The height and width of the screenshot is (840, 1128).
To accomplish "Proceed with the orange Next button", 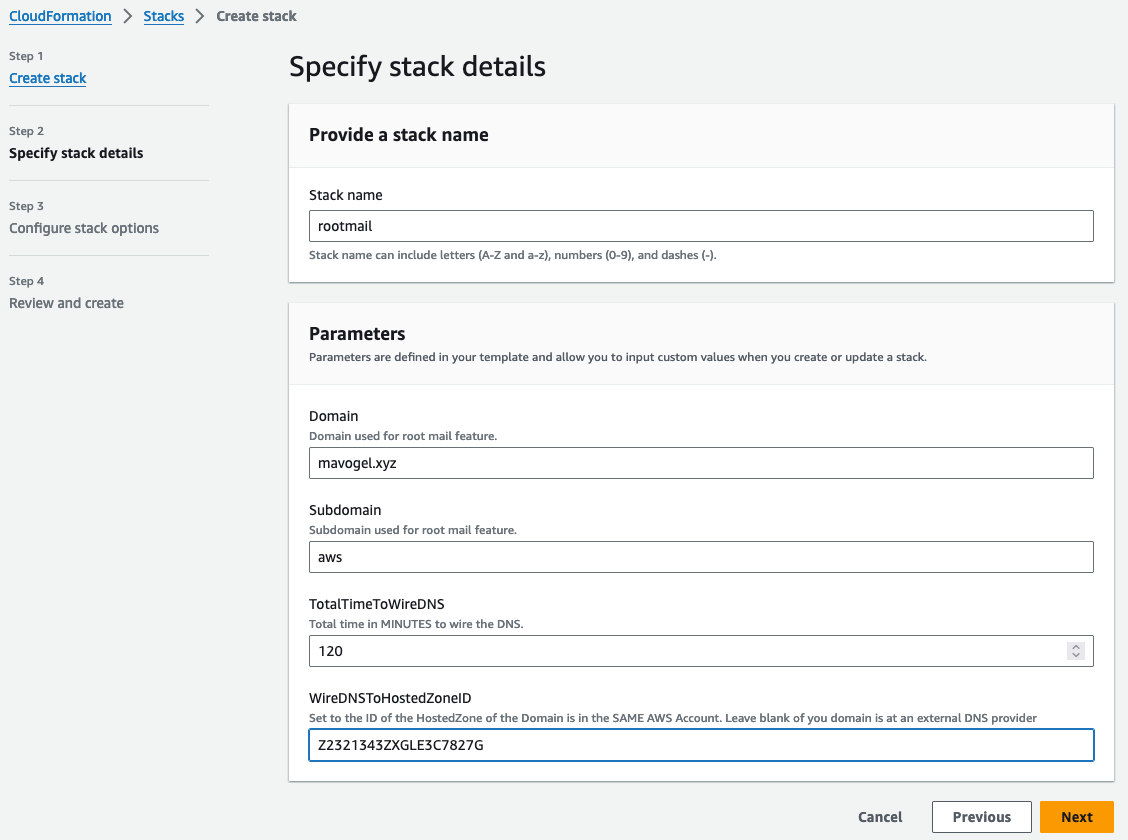I will [1076, 817].
